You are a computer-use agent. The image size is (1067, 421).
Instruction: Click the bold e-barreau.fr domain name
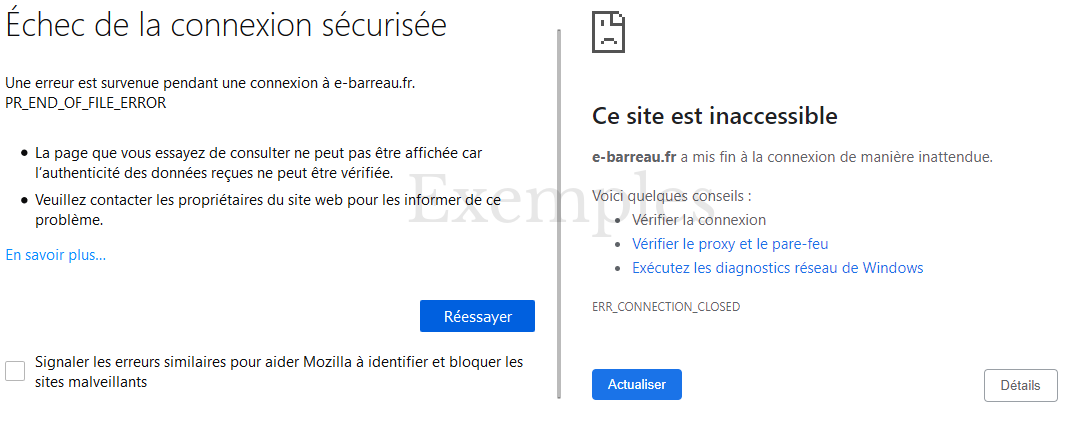point(634,157)
